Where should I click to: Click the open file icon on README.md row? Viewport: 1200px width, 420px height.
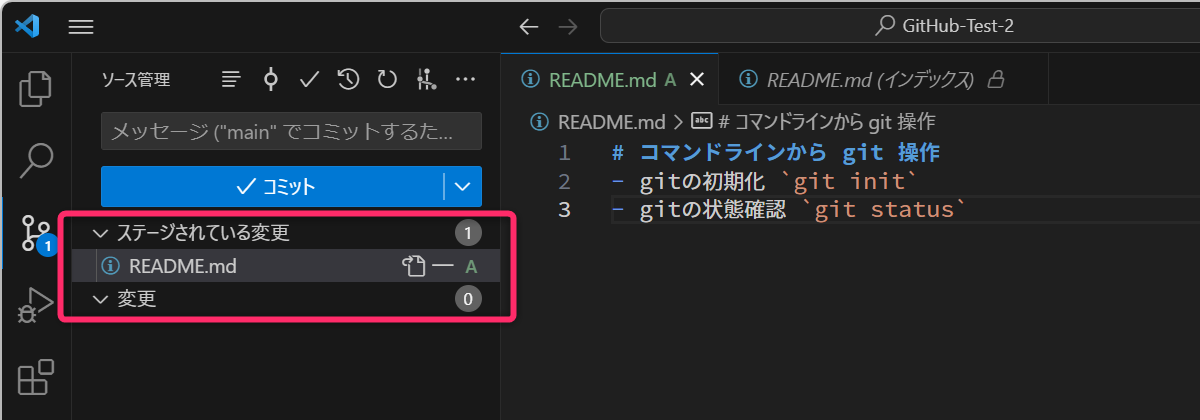point(413,266)
